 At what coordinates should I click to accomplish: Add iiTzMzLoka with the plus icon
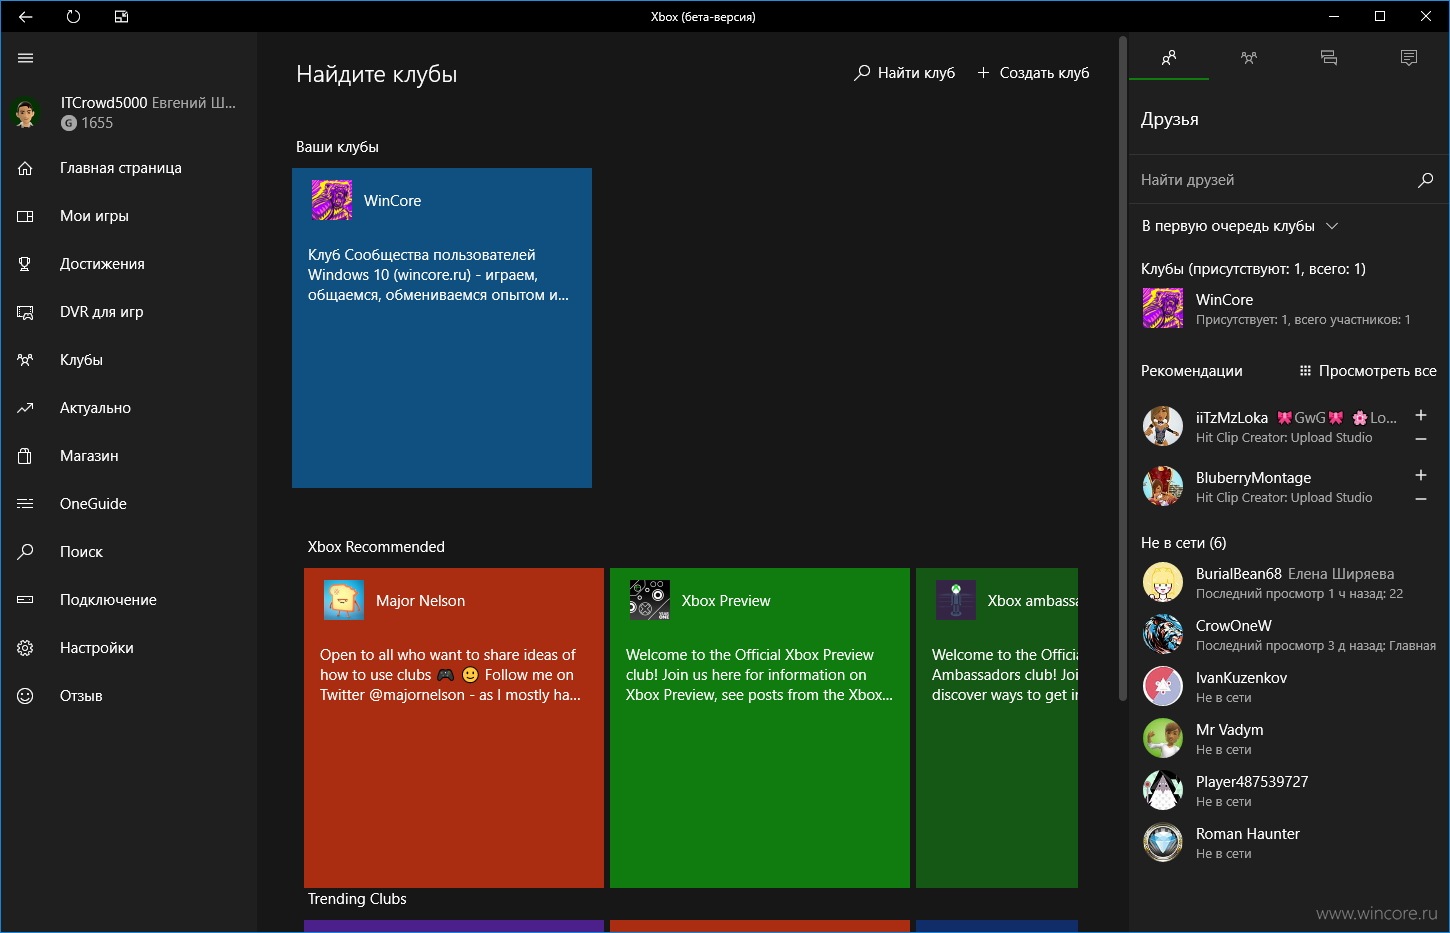1421,416
